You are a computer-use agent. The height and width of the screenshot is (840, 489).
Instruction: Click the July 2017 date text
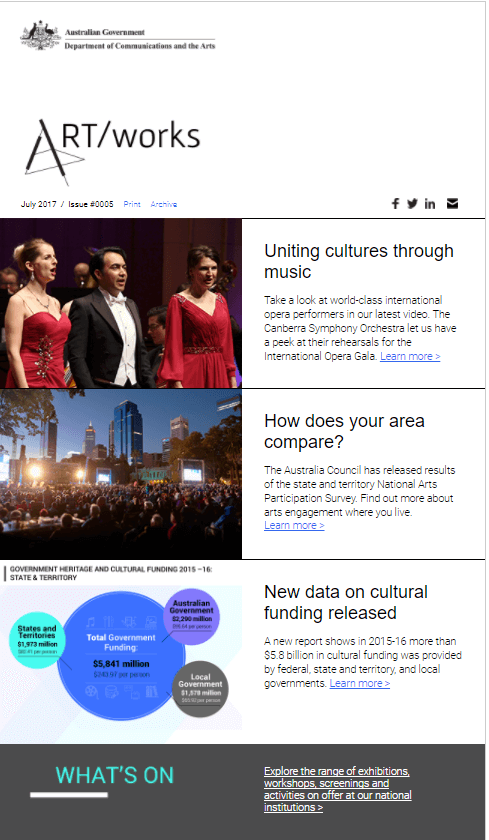pyautogui.click(x=39, y=204)
